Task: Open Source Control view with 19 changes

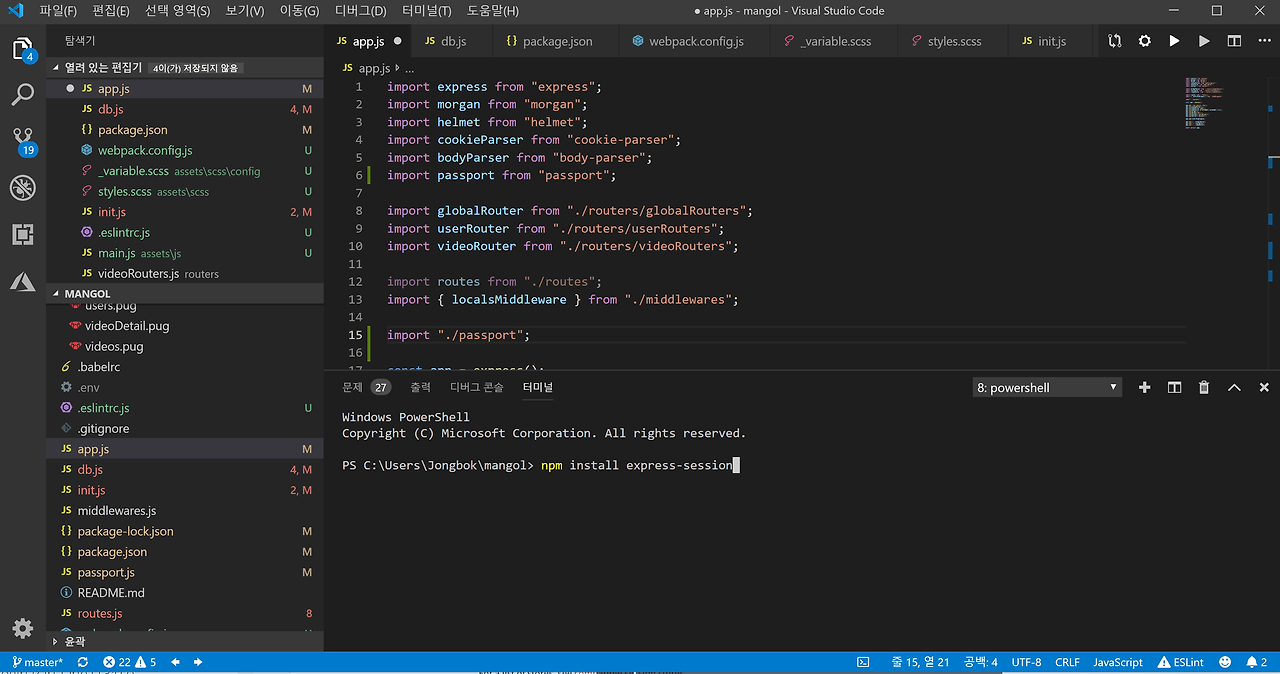Action: 22,141
